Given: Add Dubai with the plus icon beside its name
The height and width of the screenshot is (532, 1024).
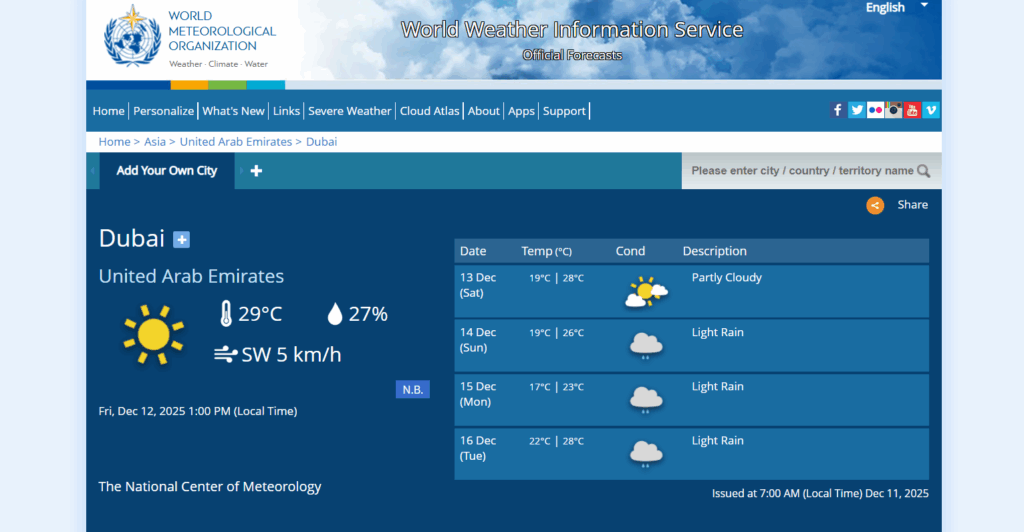Looking at the screenshot, I should 182,240.
